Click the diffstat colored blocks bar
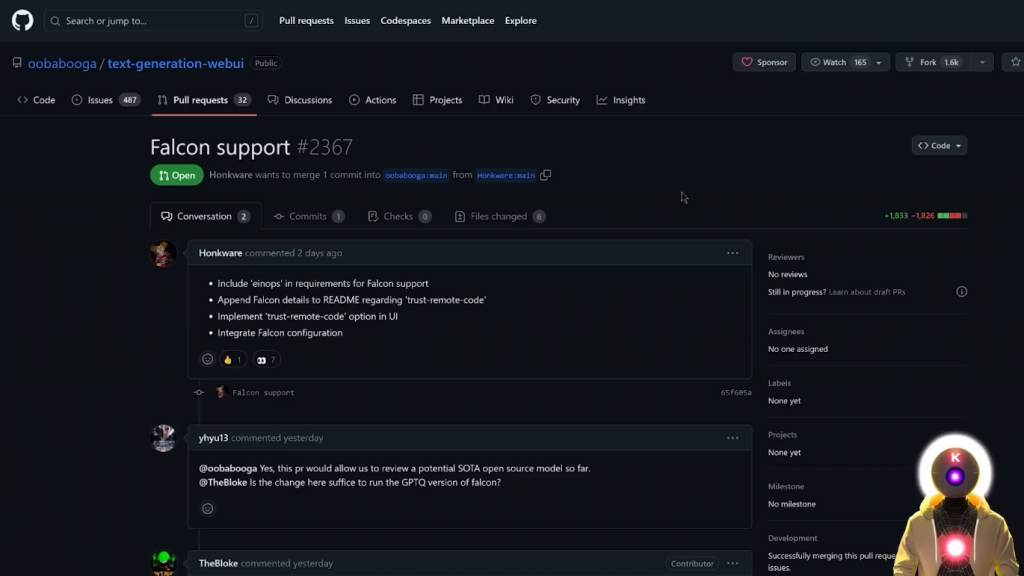Image resolution: width=1024 pixels, height=576 pixels. [x=952, y=216]
